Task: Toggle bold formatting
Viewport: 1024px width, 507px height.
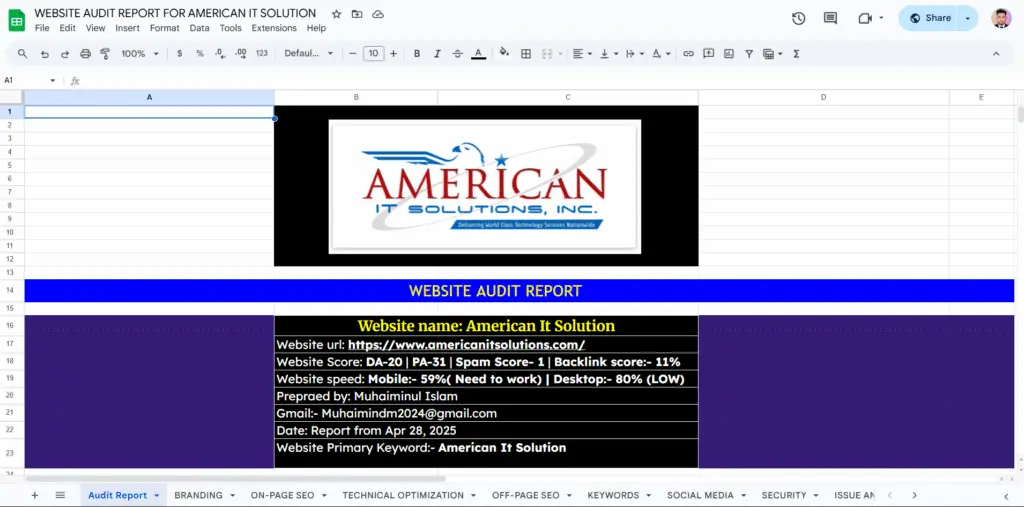Action: coord(416,54)
